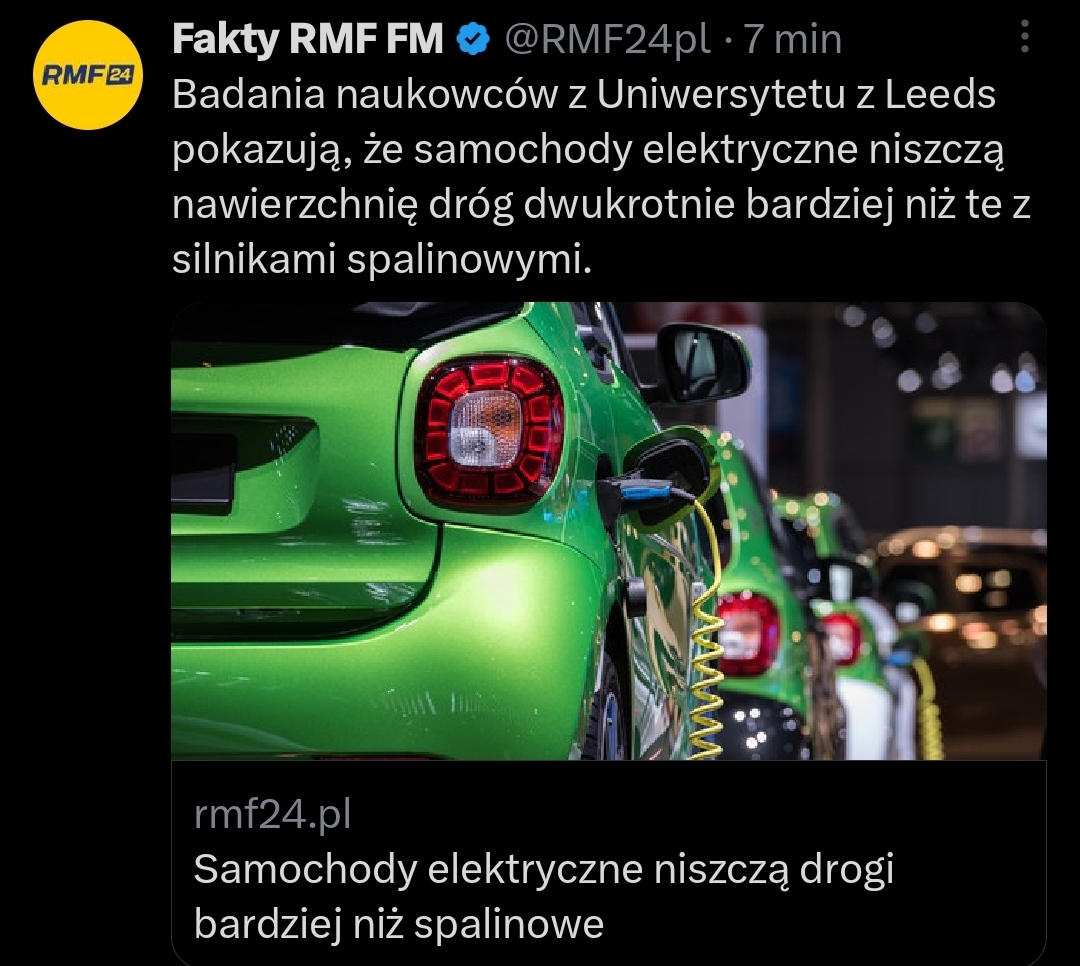Open the headline 'Samochody elektryczne niszczą drogi'

pos(543,870)
